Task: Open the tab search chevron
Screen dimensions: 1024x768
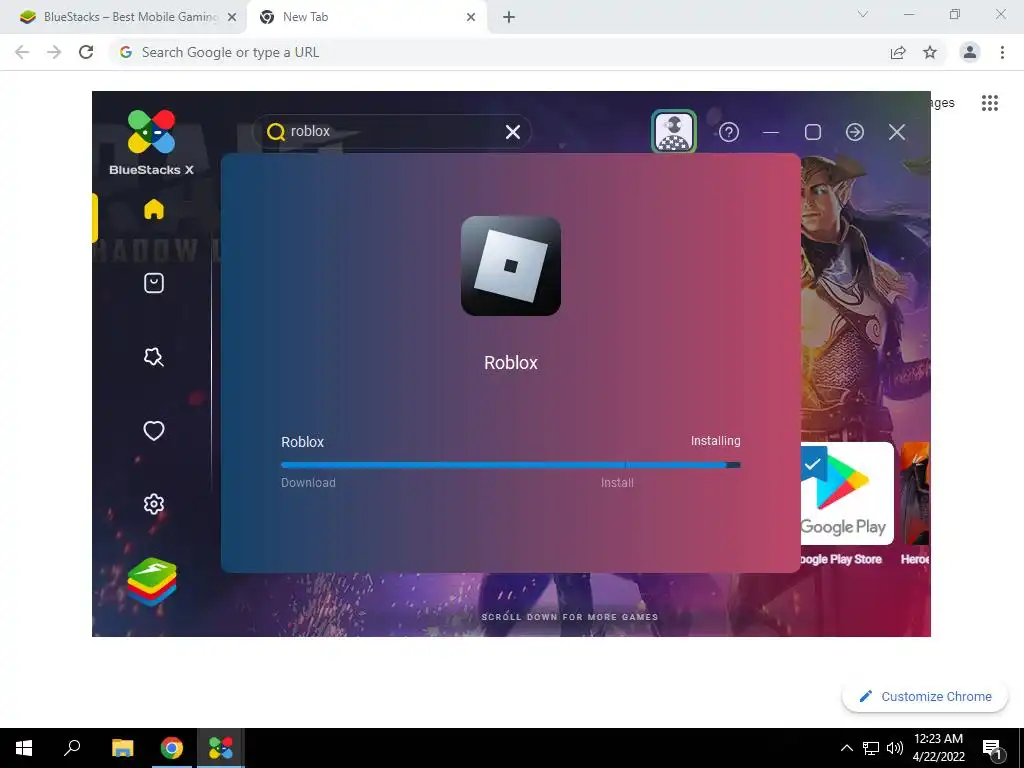Action: click(x=863, y=14)
